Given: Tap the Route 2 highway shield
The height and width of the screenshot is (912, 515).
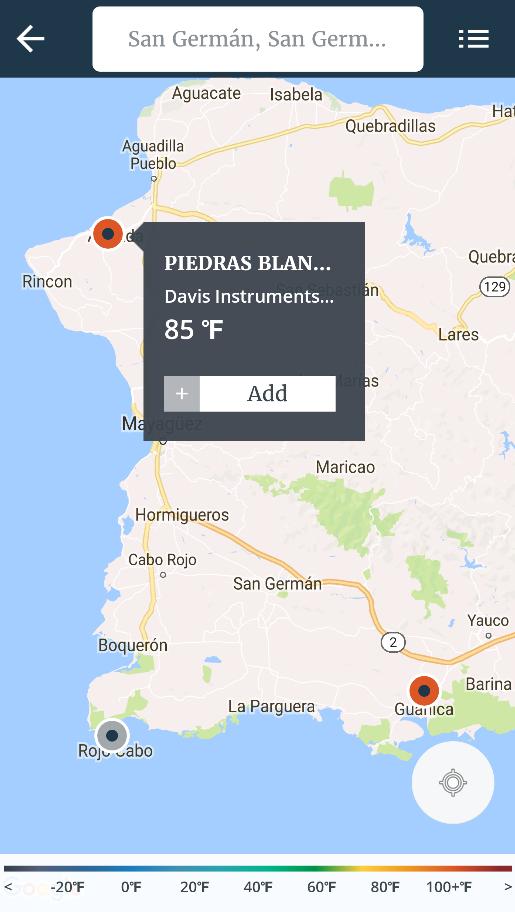Looking at the screenshot, I should point(393,642).
